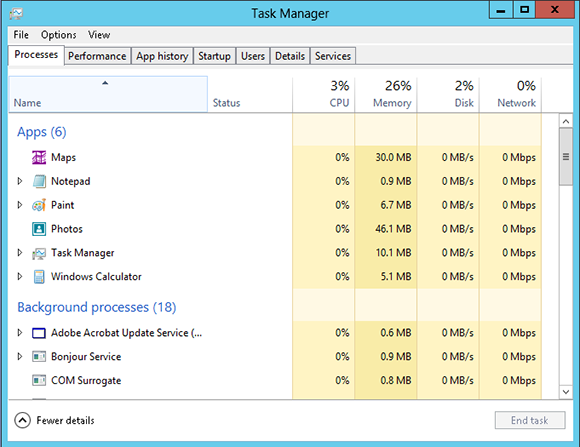Click the 46.1 MB memory value
This screenshot has height=447, width=580.
click(393, 229)
